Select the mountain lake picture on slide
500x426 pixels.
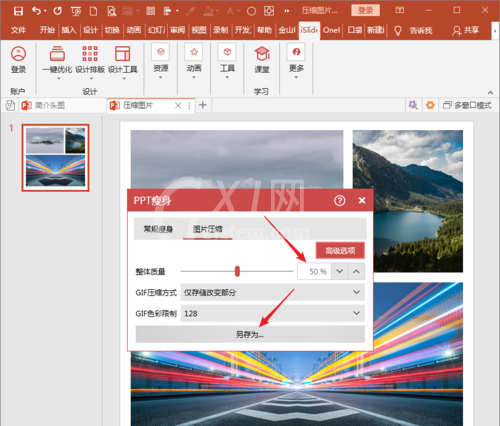click(408, 201)
